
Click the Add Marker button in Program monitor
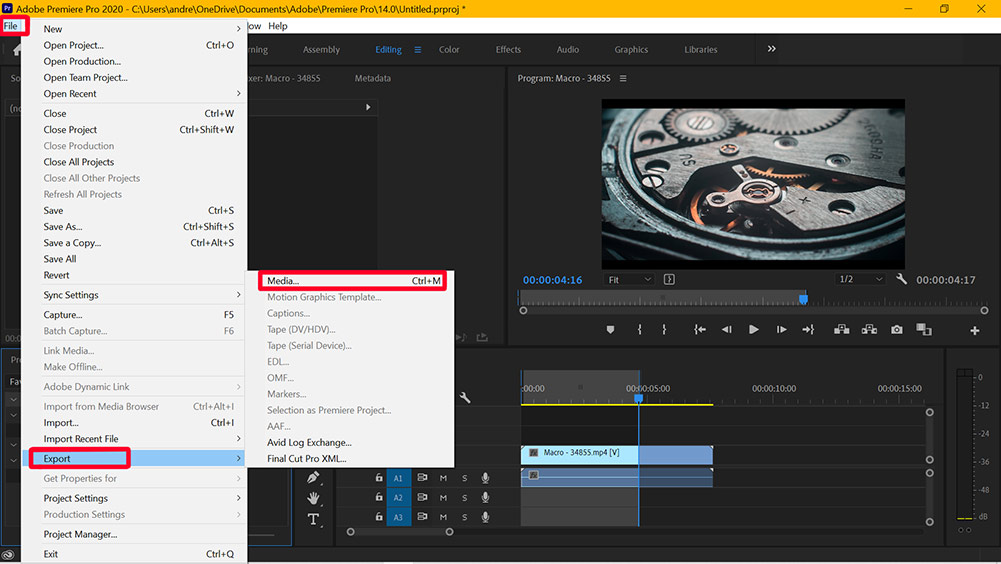(610, 330)
